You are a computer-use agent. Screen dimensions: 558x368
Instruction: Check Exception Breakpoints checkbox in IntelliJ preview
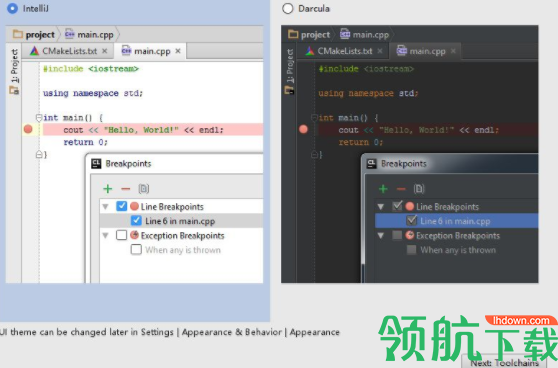[121, 235]
